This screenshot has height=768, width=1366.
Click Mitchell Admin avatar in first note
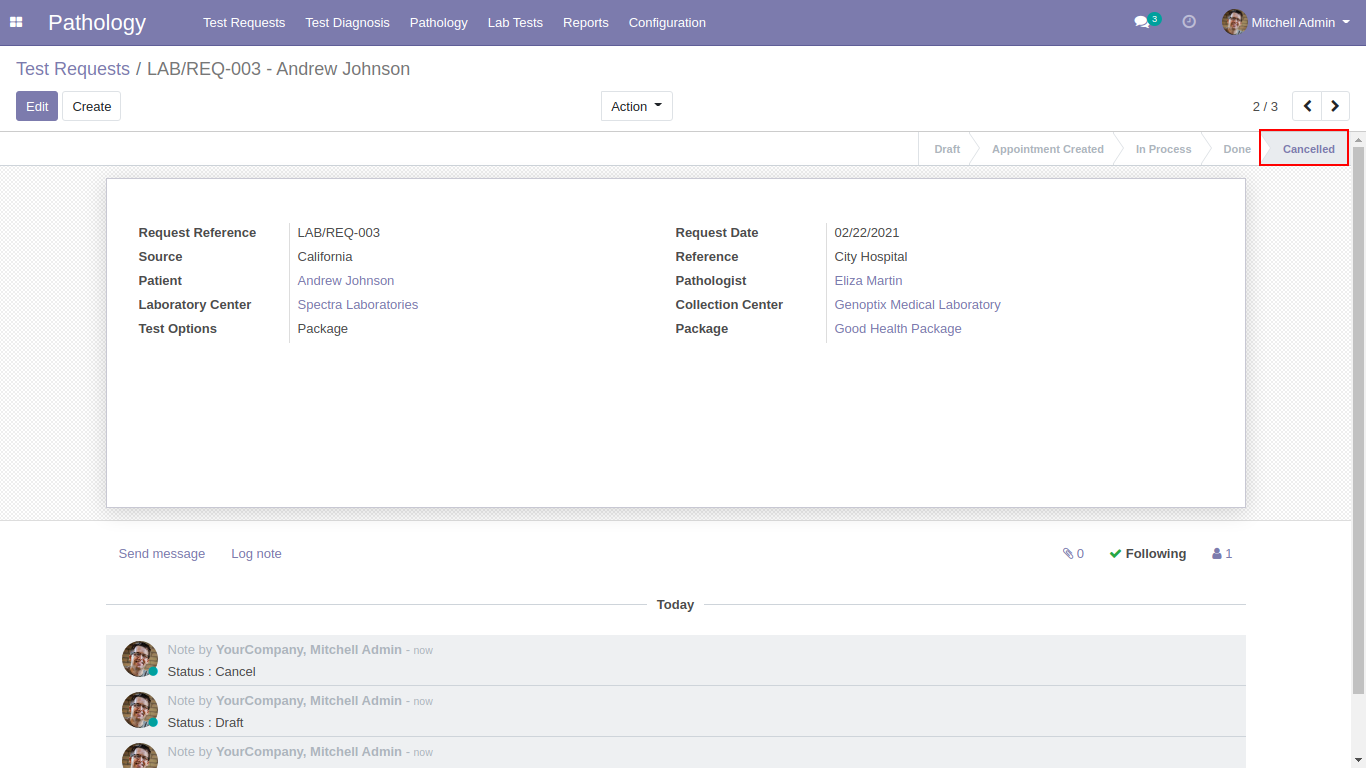click(140, 659)
